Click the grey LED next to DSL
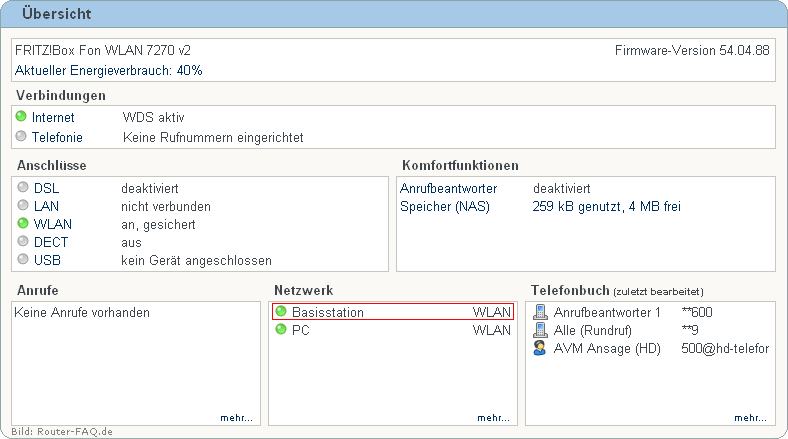Image resolution: width=788 pixels, height=439 pixels. (x=23, y=187)
